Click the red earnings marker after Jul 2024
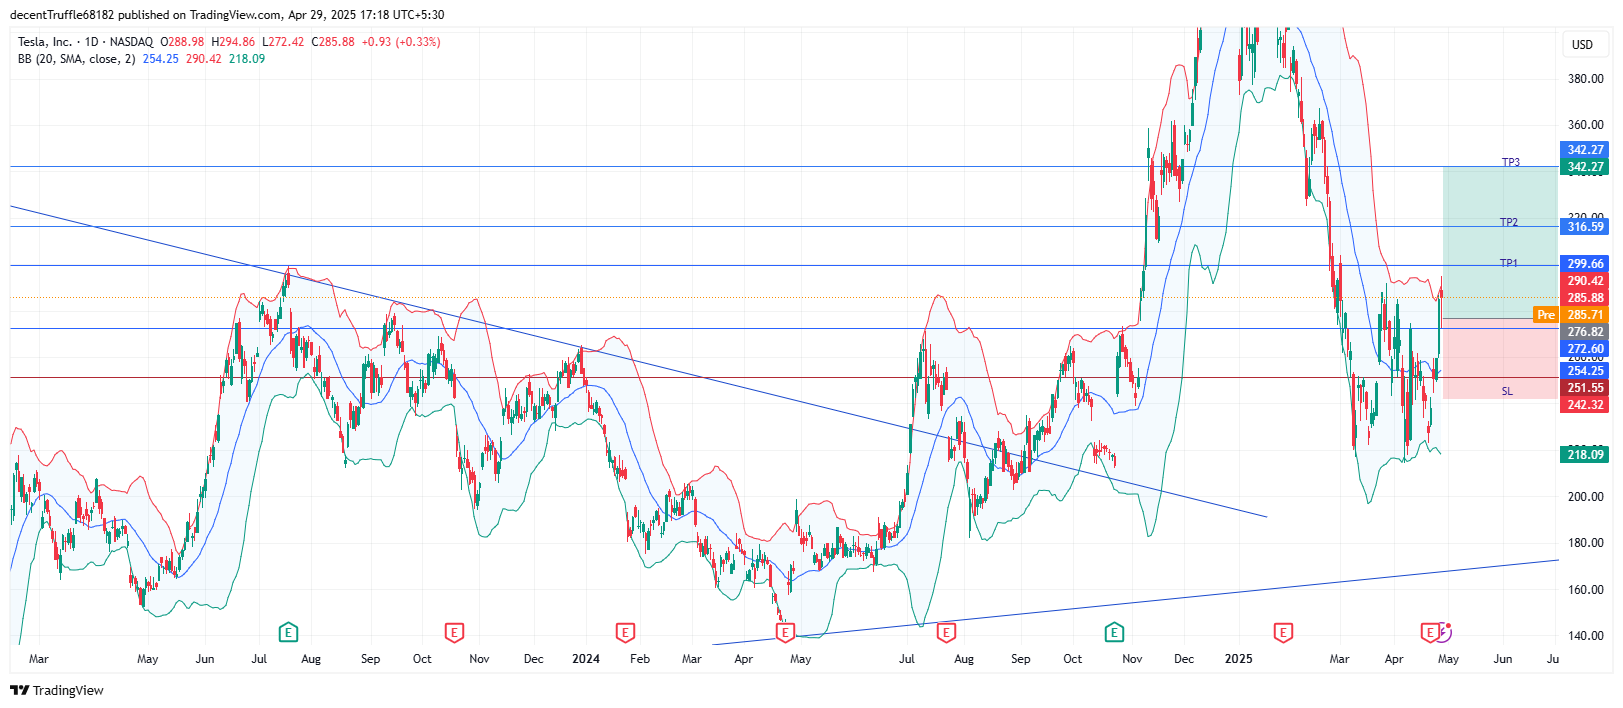This screenshot has width=1623, height=708. coord(946,632)
